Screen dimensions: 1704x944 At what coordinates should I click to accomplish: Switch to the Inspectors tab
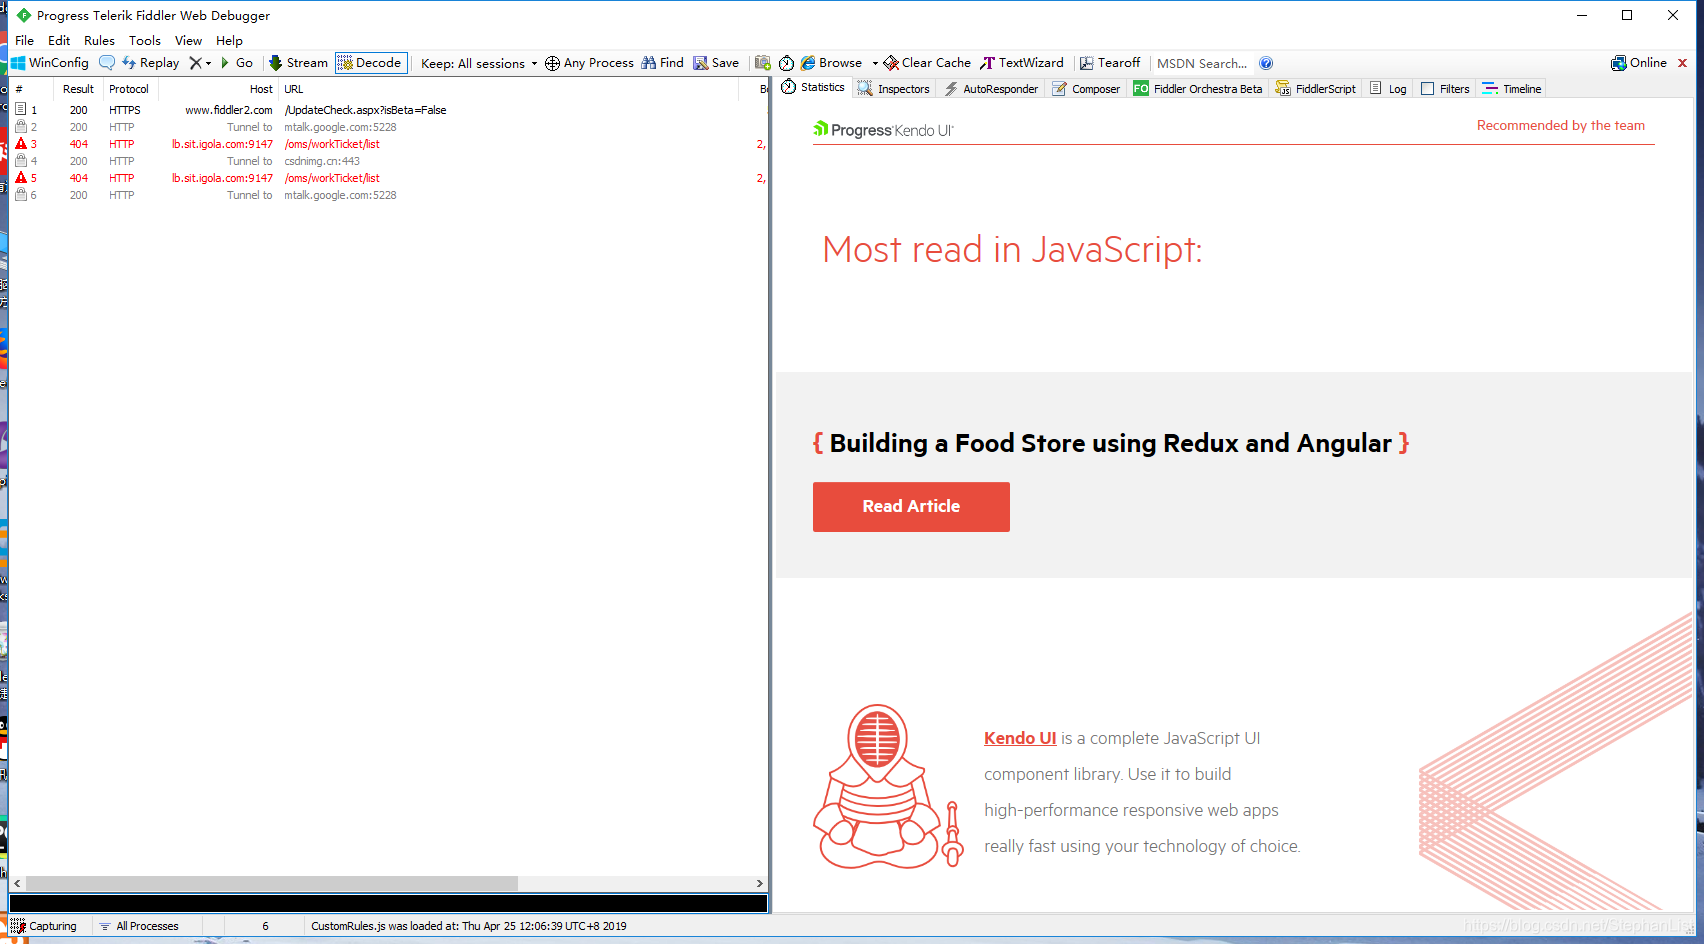(894, 89)
